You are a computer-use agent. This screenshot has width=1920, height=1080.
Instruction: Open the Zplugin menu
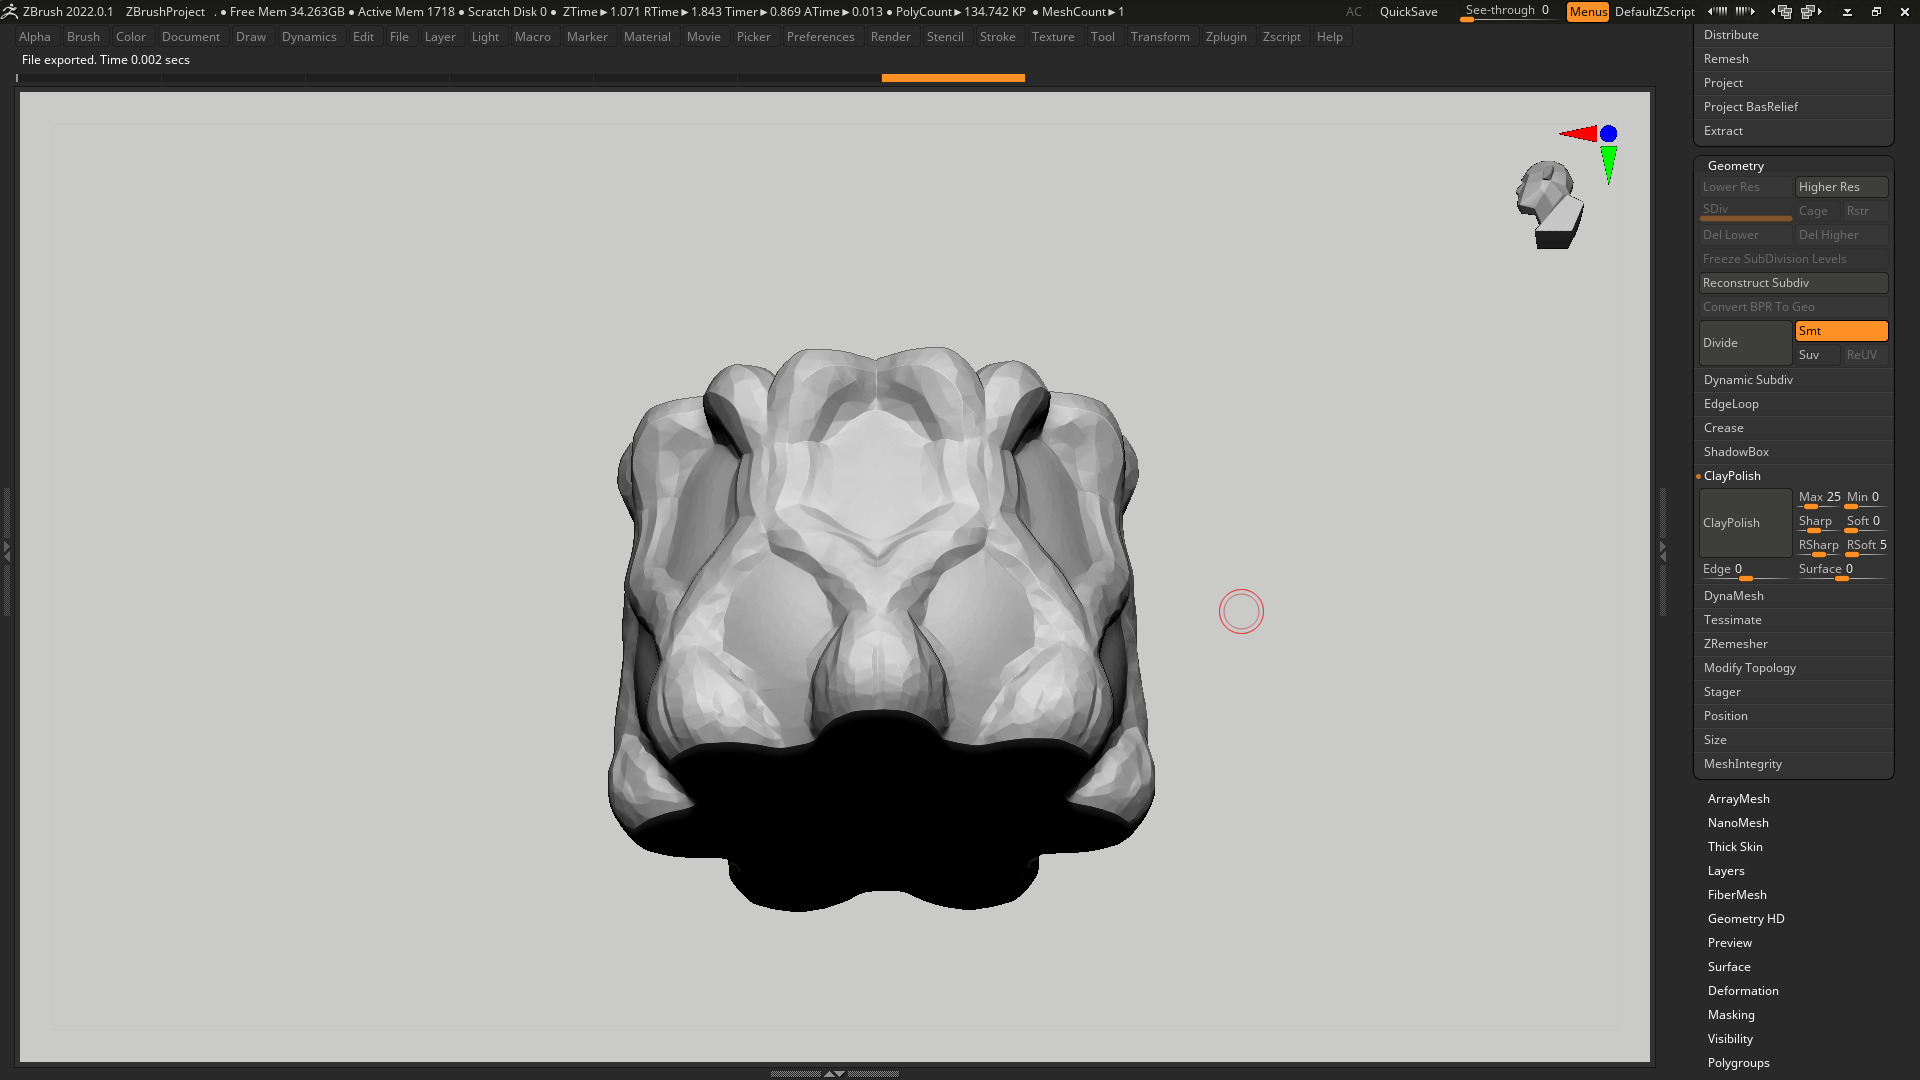point(1226,37)
